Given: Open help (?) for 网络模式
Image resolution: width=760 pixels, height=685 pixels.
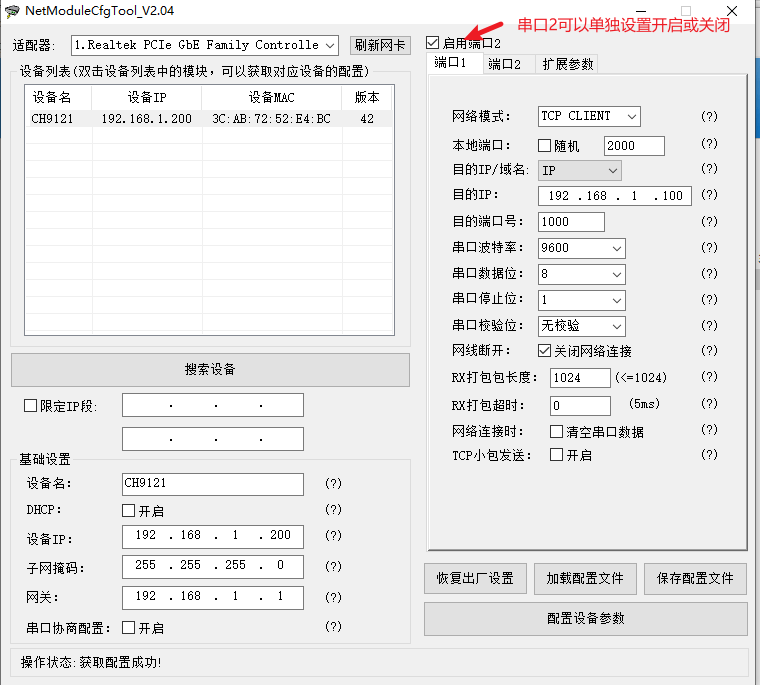Looking at the screenshot, I should tap(709, 116).
